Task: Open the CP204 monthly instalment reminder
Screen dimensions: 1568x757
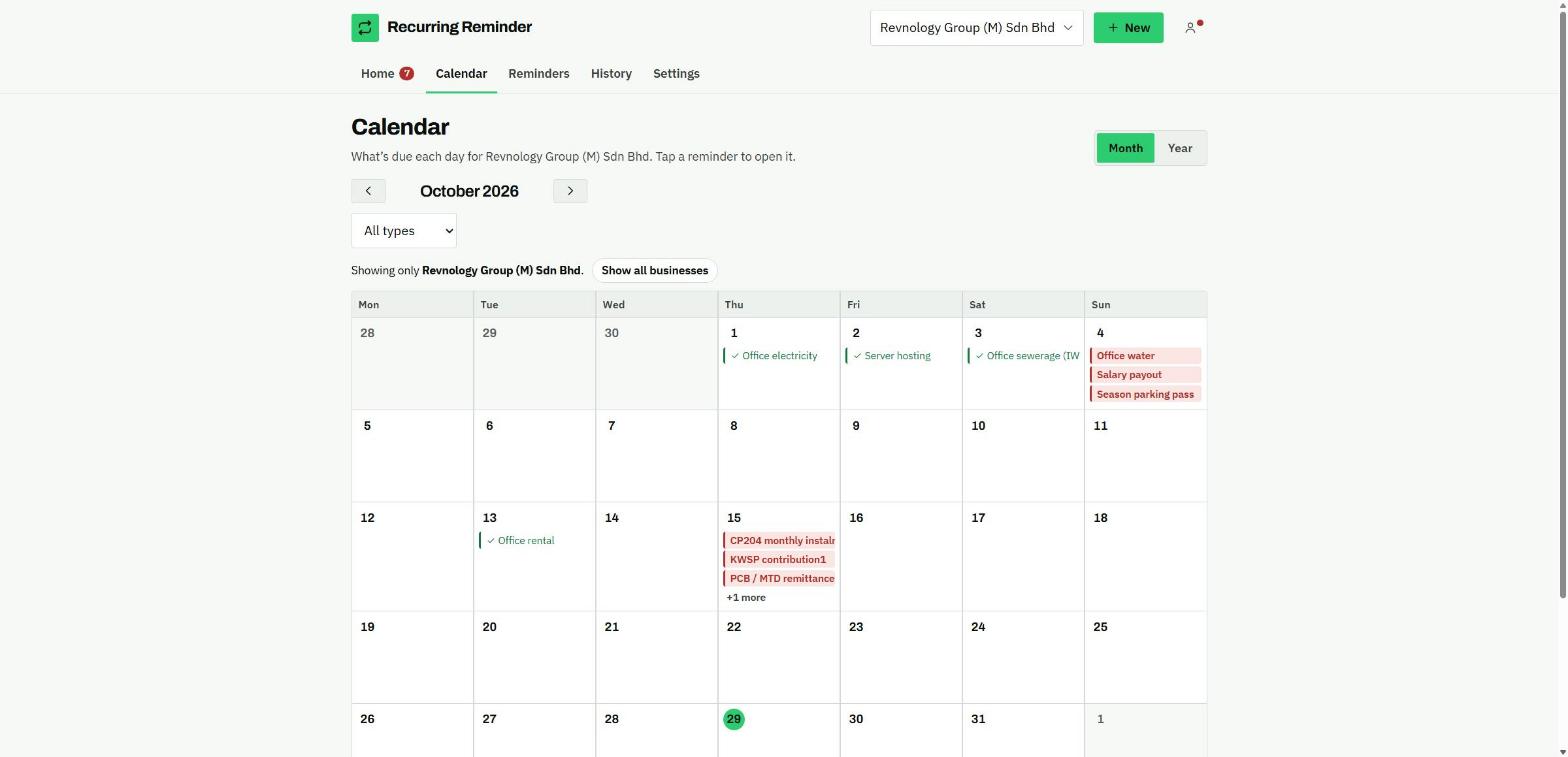Action: pyautogui.click(x=779, y=541)
